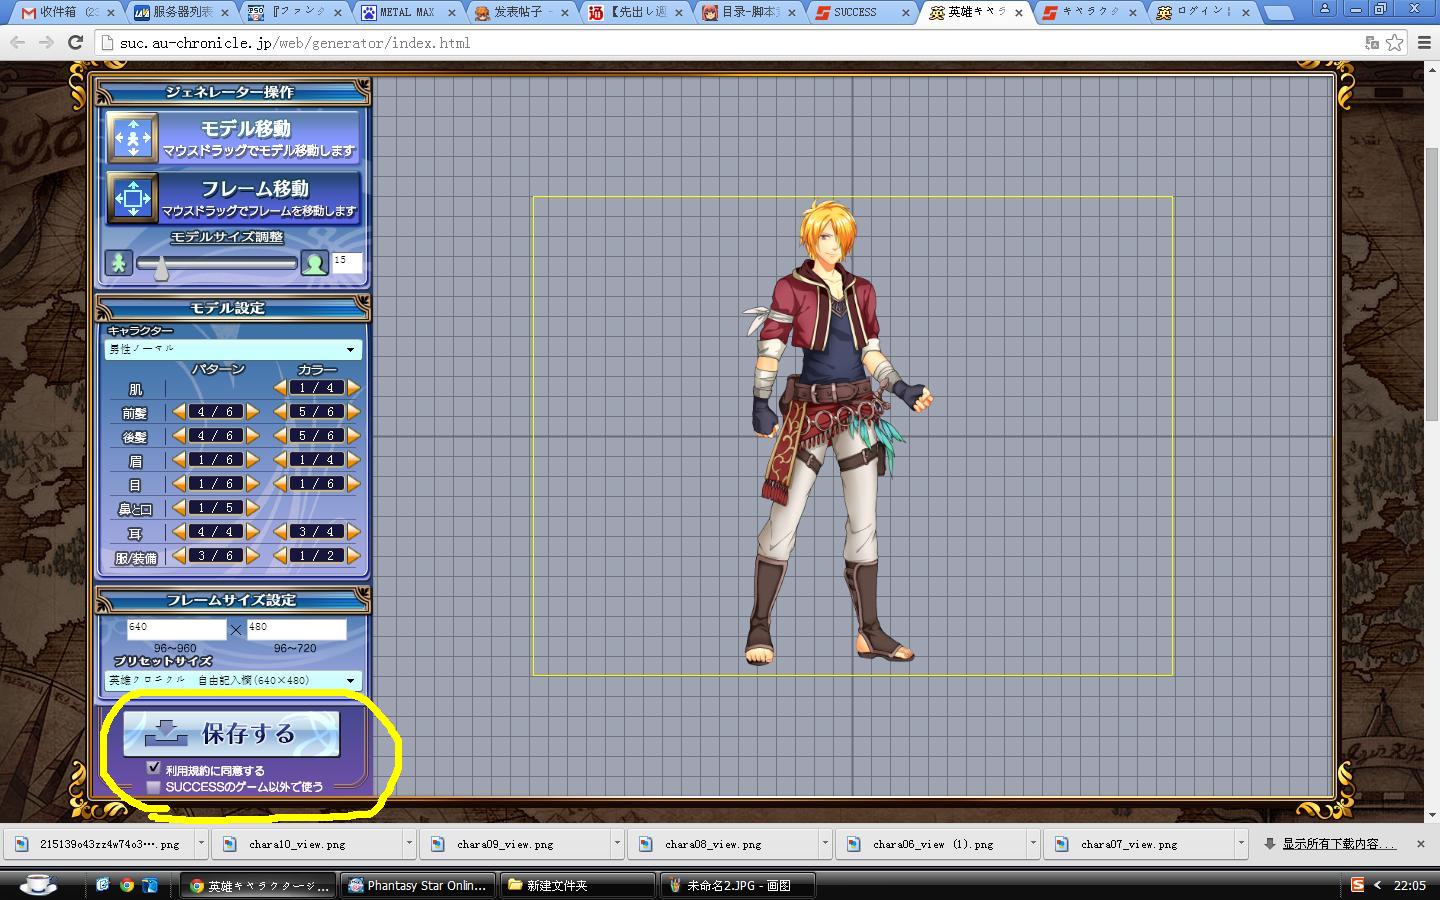Previous 後髪 color arrow
Screen dimensions: 1440x900
point(280,436)
